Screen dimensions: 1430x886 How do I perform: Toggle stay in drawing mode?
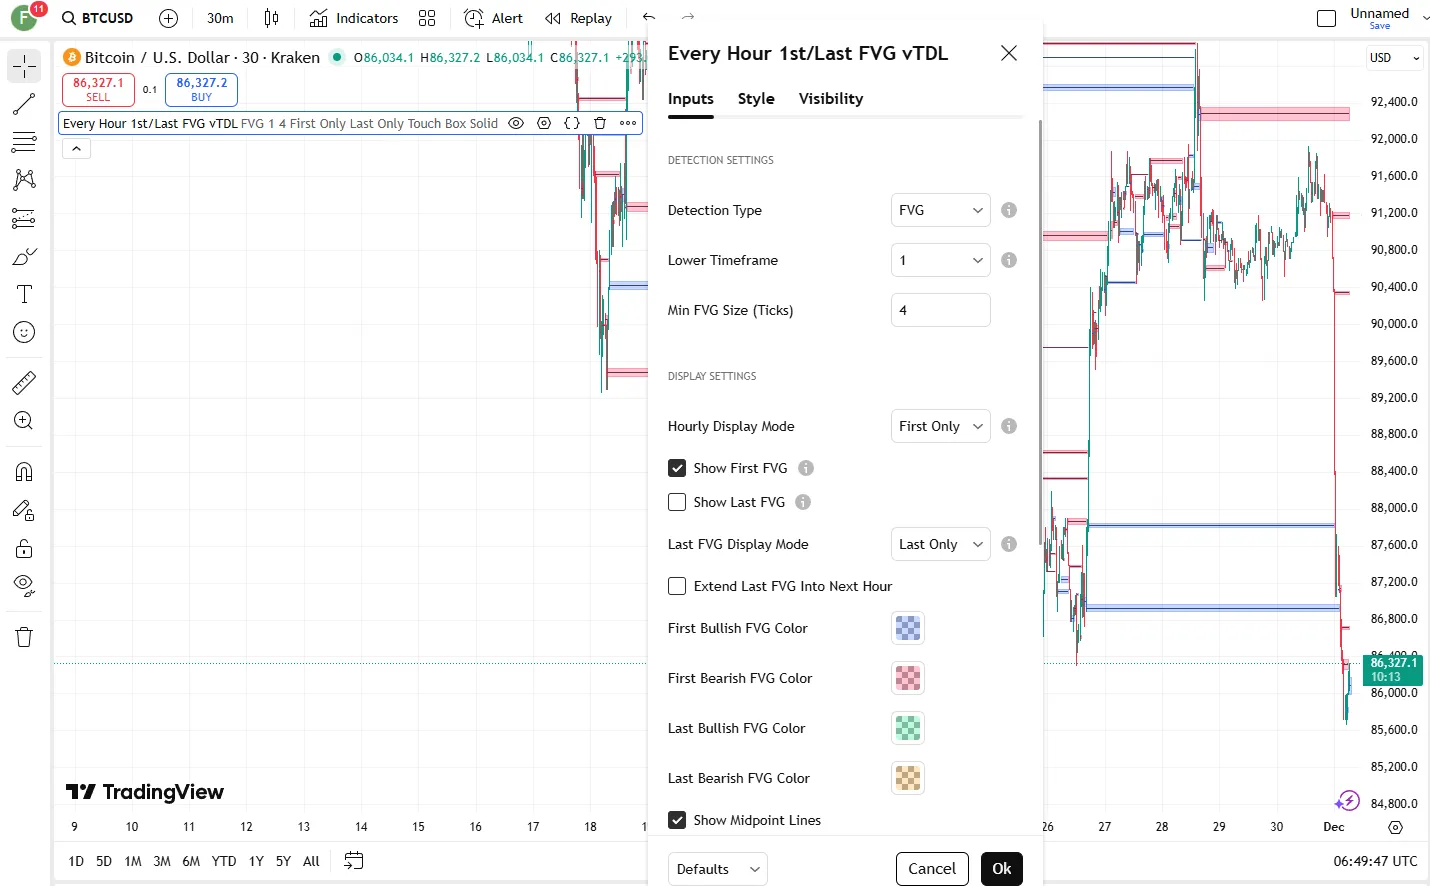pos(24,511)
